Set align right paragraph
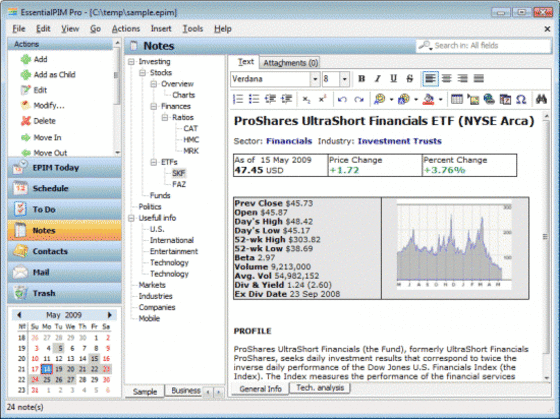 tap(462, 79)
